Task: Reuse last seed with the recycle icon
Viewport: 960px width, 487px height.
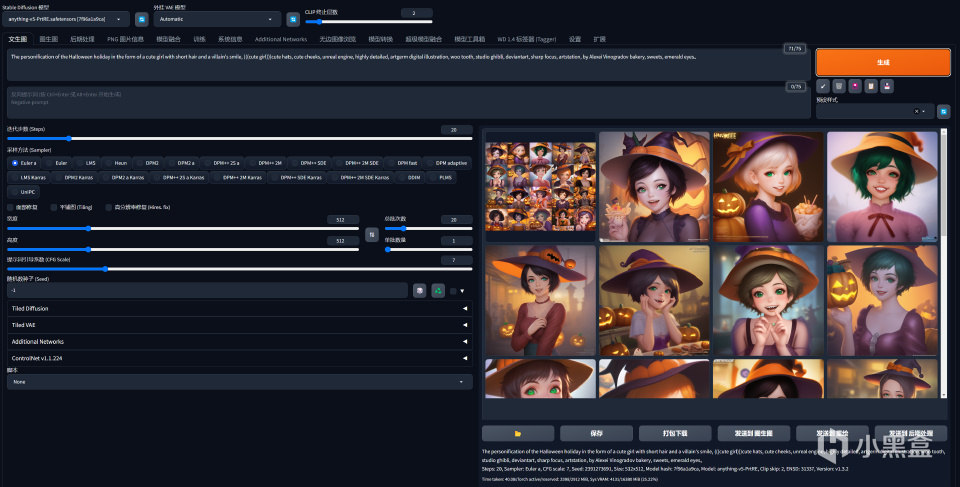Action: click(x=438, y=290)
